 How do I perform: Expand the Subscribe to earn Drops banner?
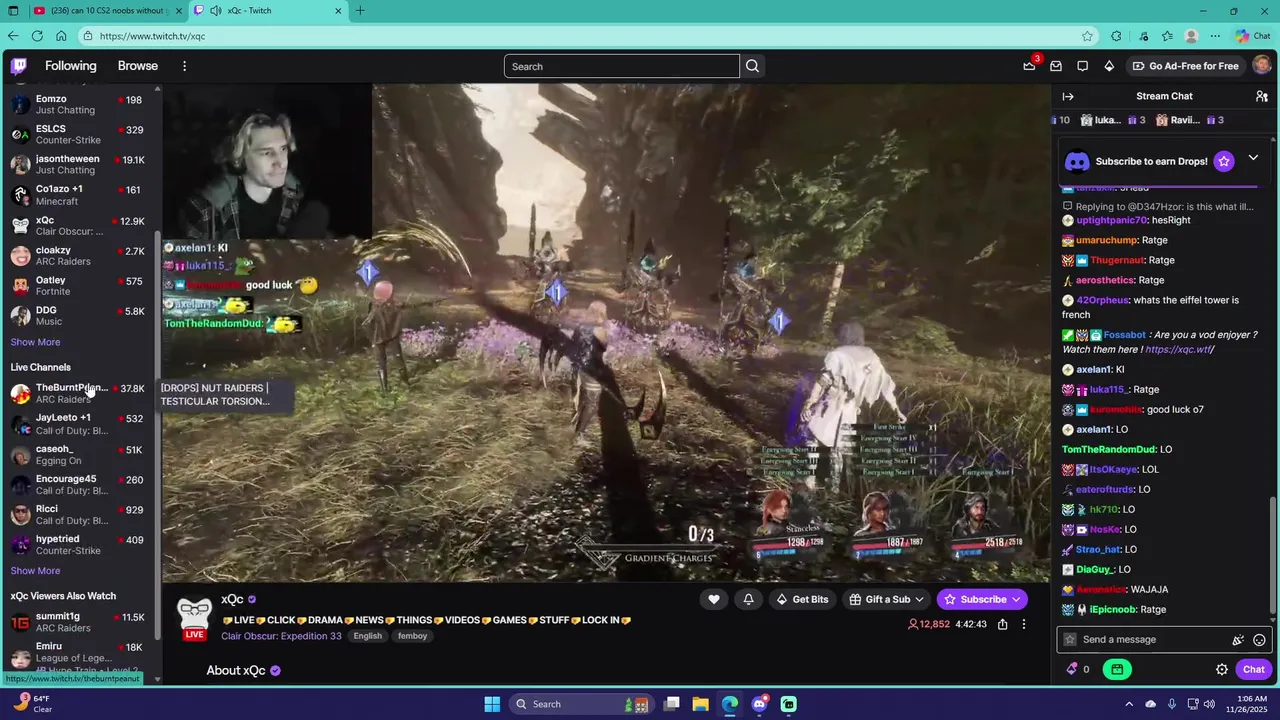click(1253, 158)
